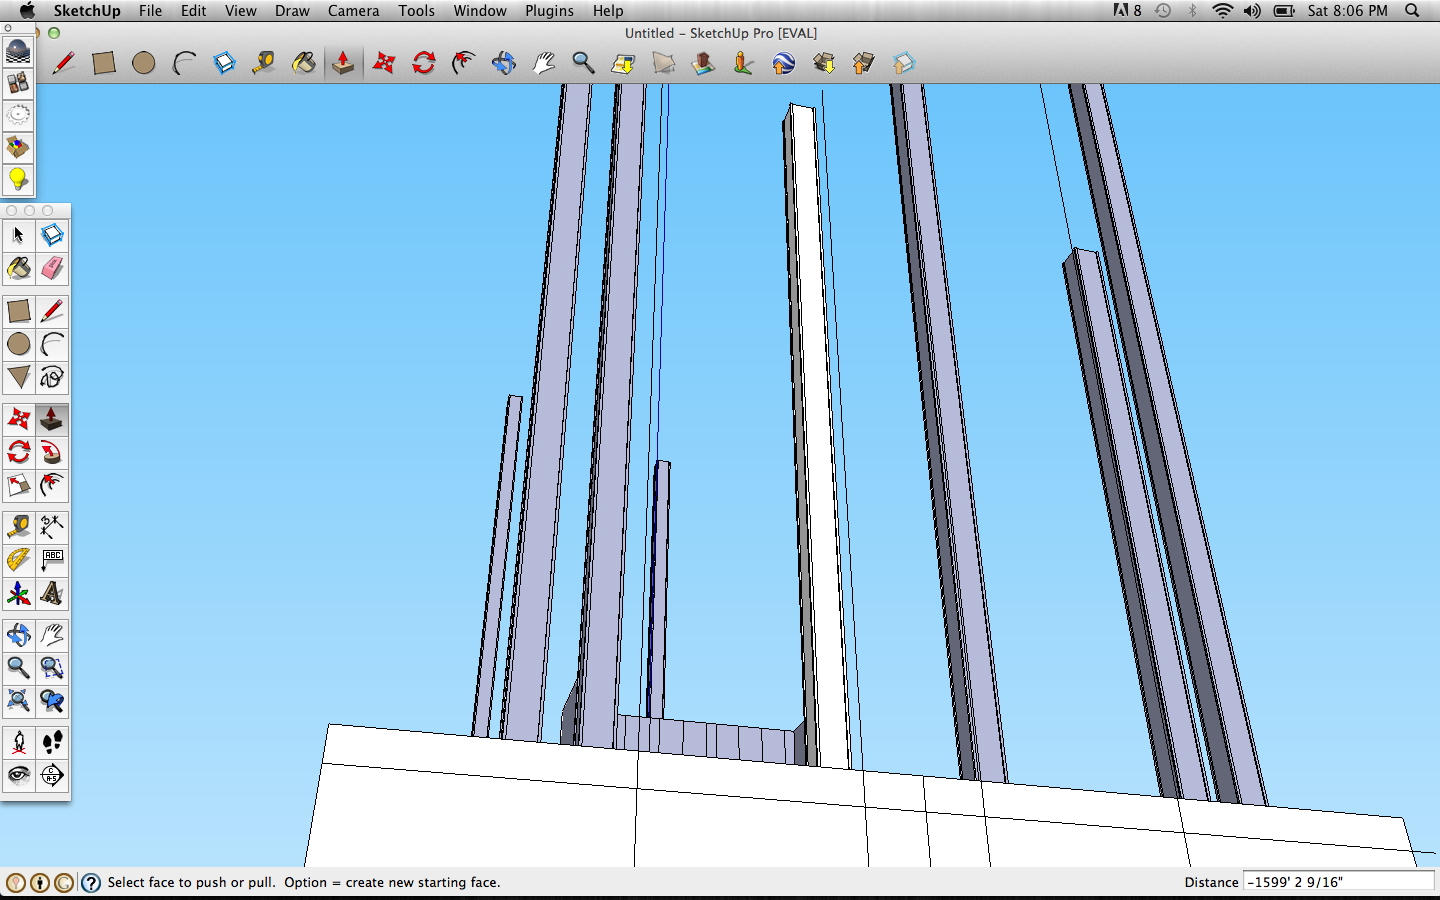Activate the Look Around eye tool
1440x900 pixels.
coord(18,775)
